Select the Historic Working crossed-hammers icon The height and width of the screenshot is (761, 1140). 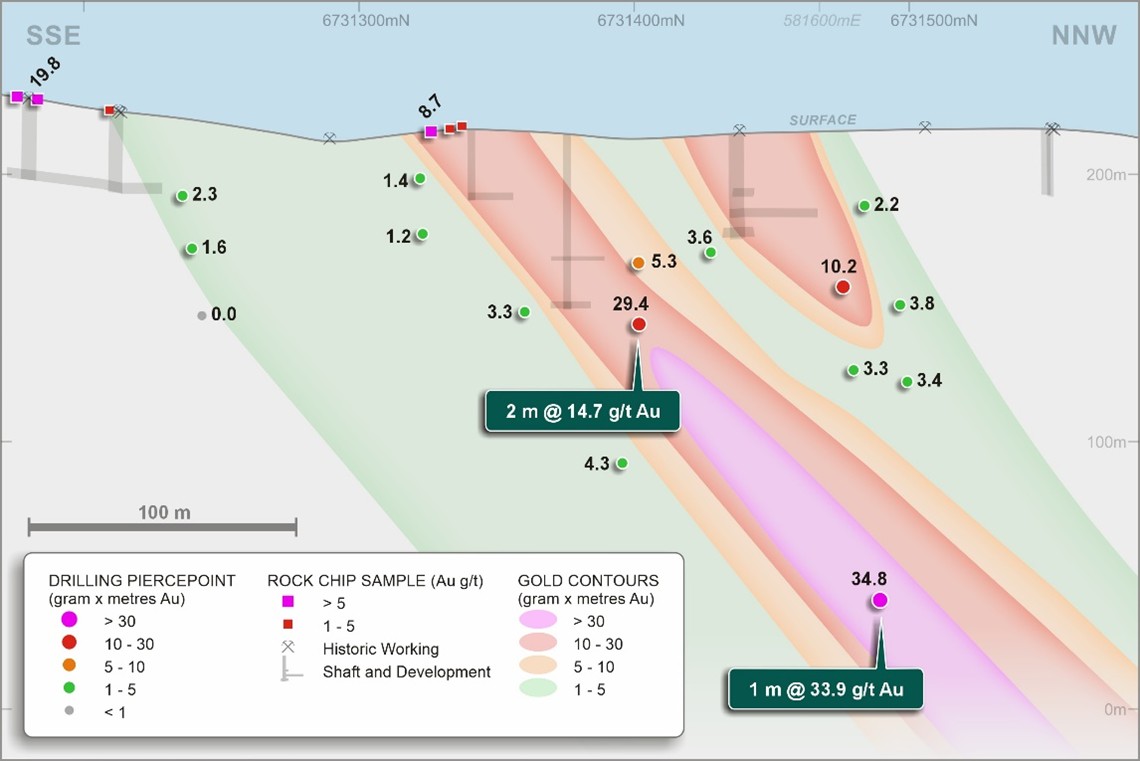(287, 646)
